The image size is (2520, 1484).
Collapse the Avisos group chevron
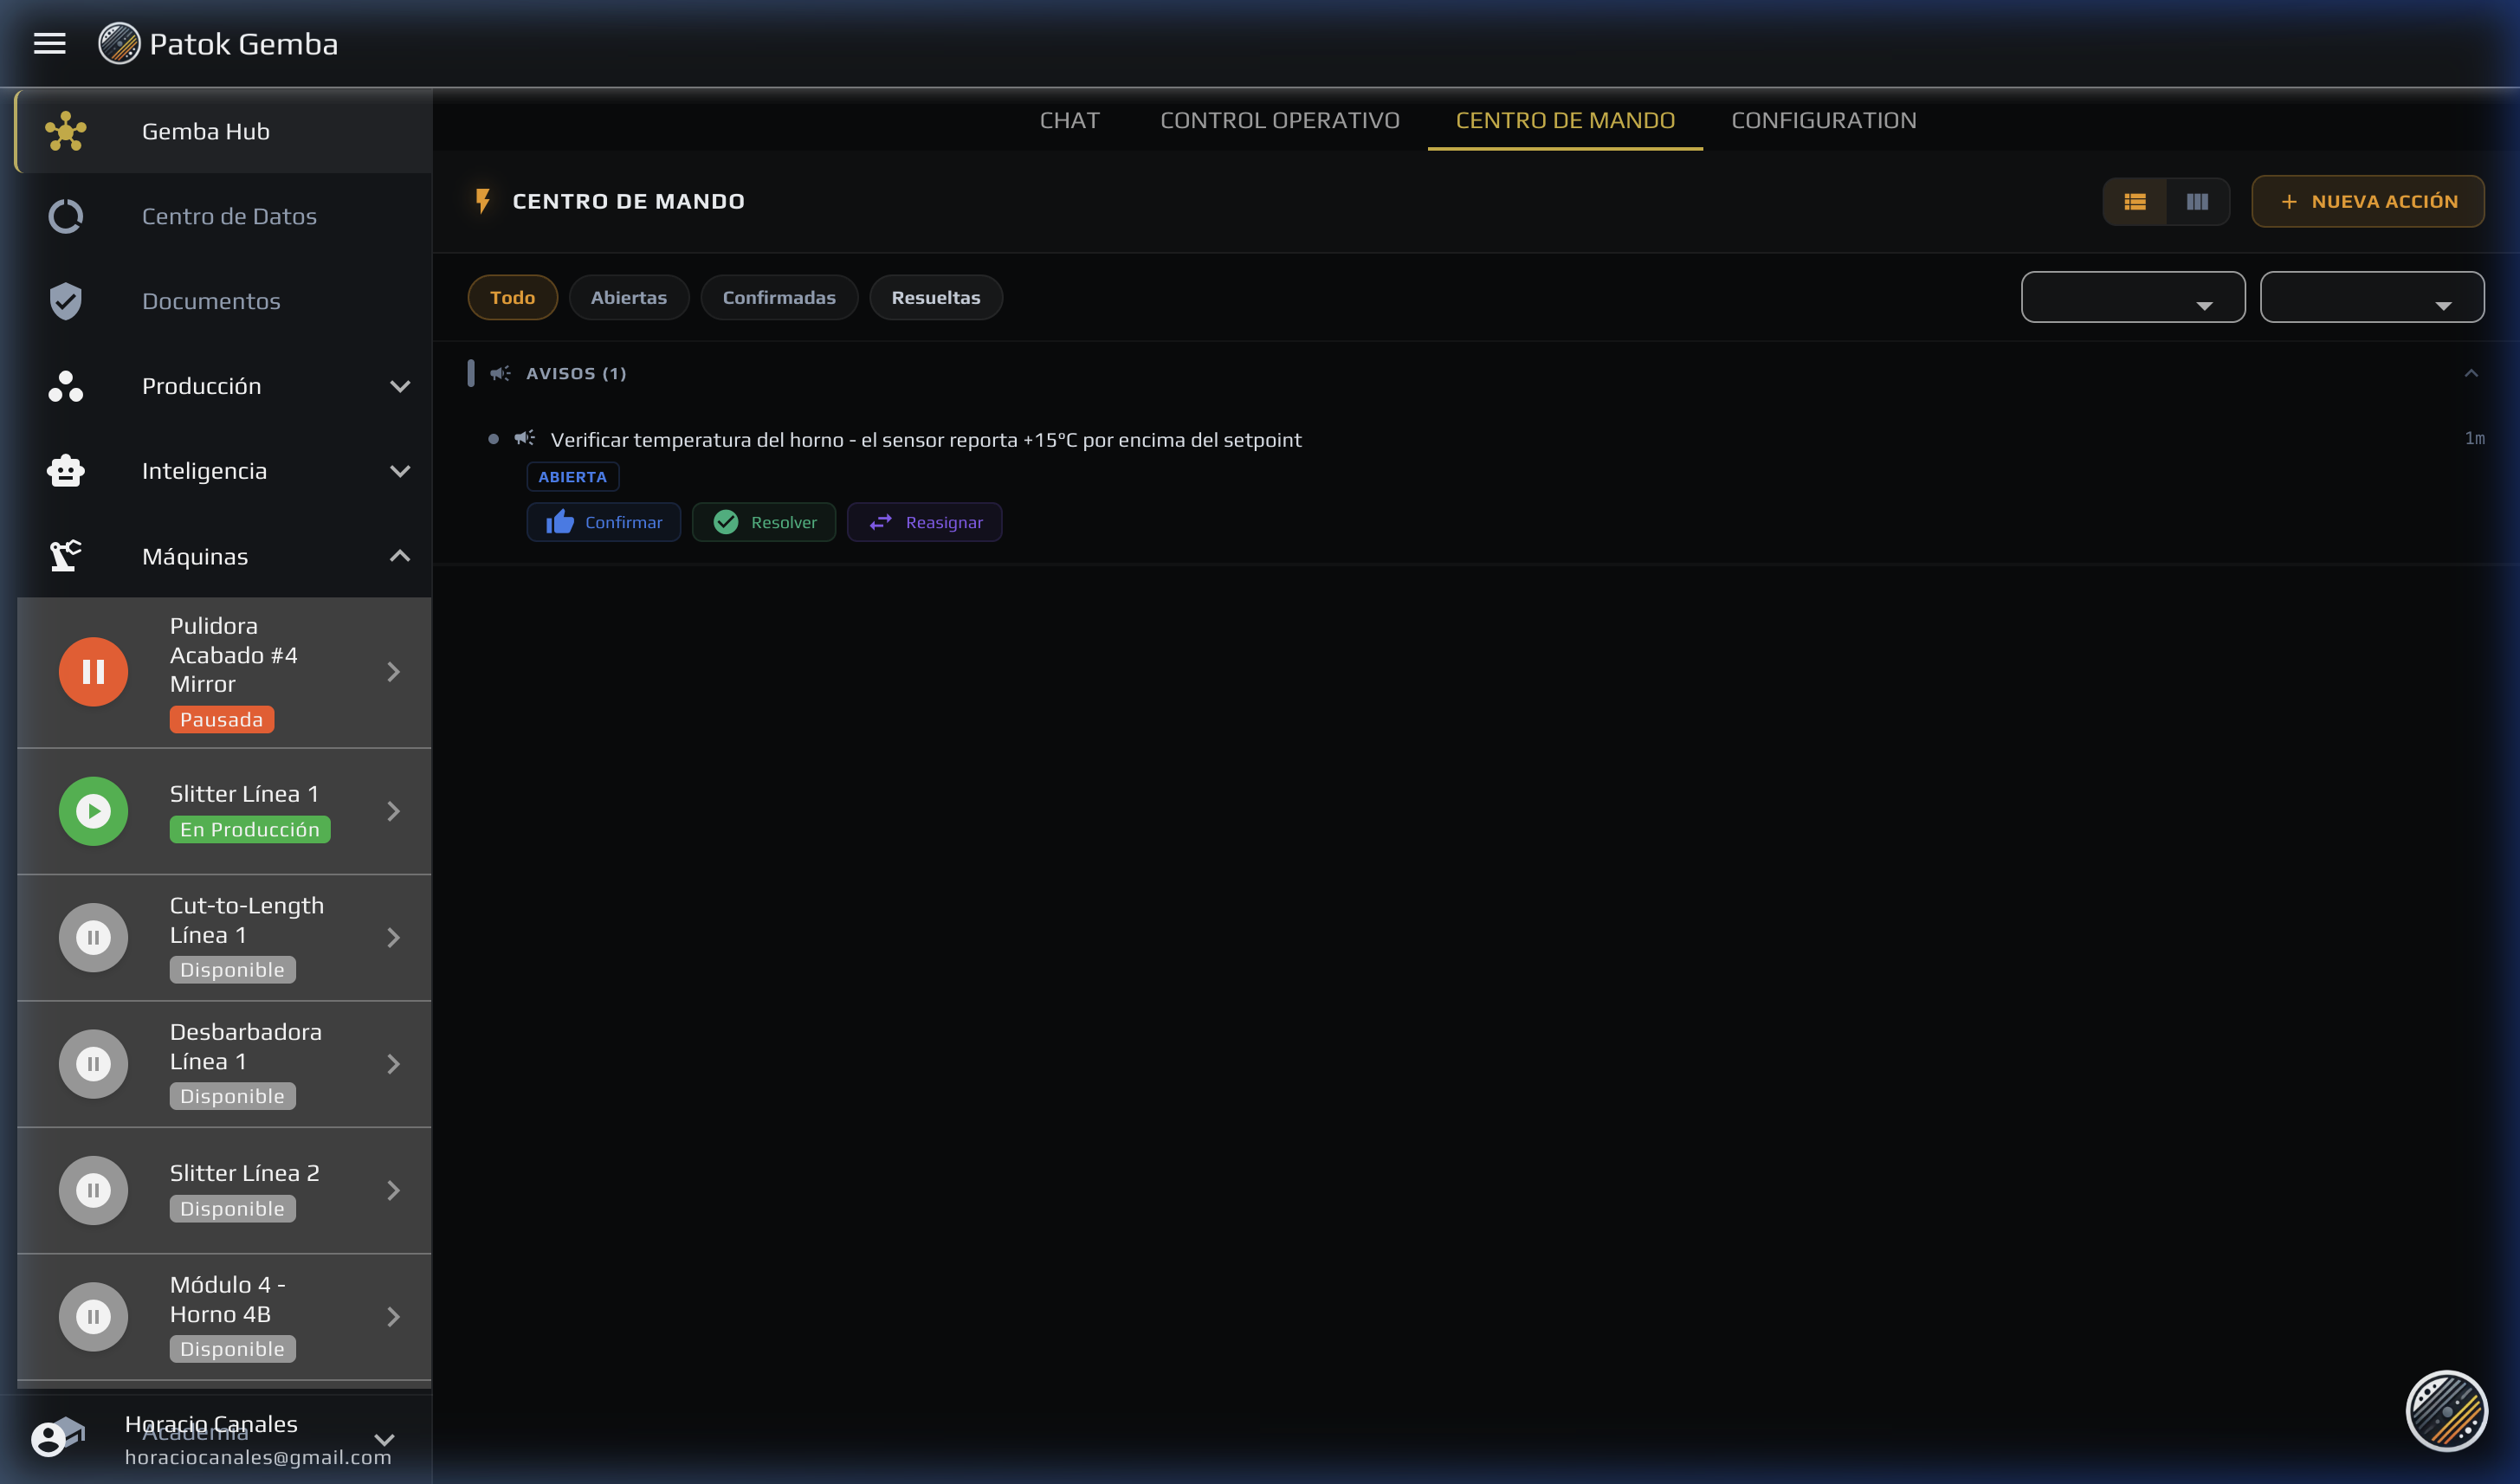2470,374
